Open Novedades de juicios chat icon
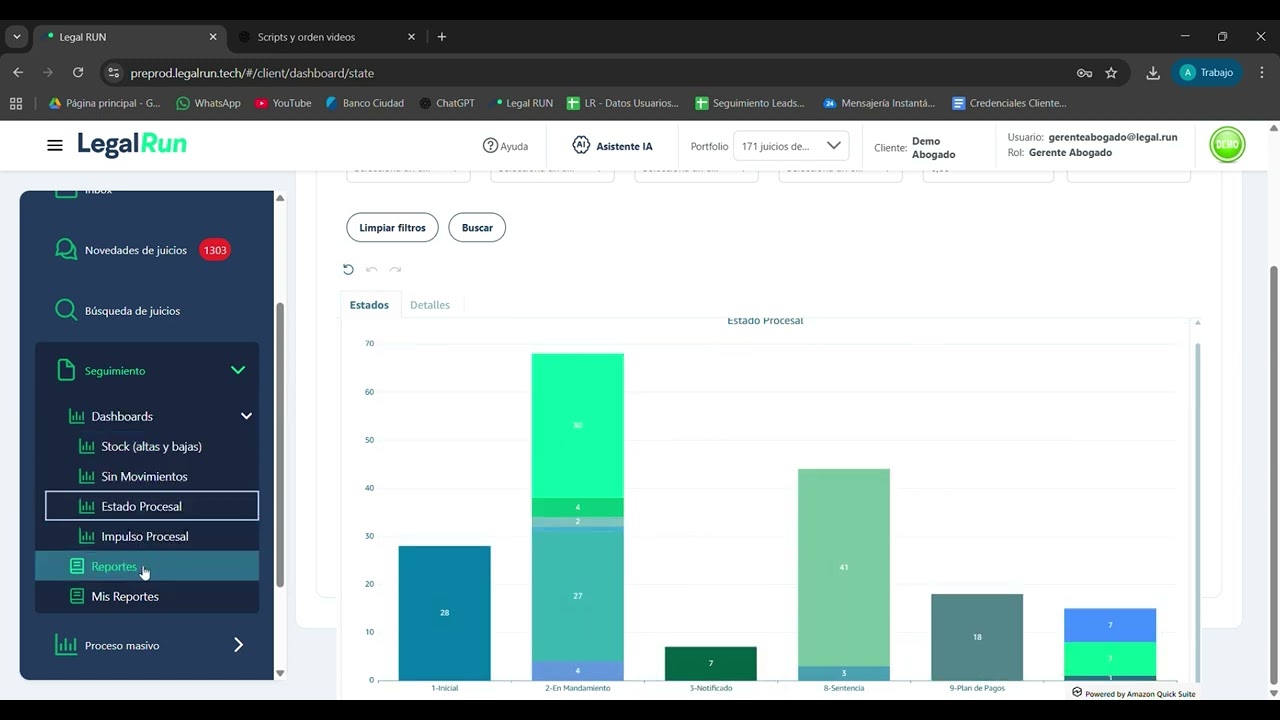Screen dimensions: 1280x720 point(66,250)
